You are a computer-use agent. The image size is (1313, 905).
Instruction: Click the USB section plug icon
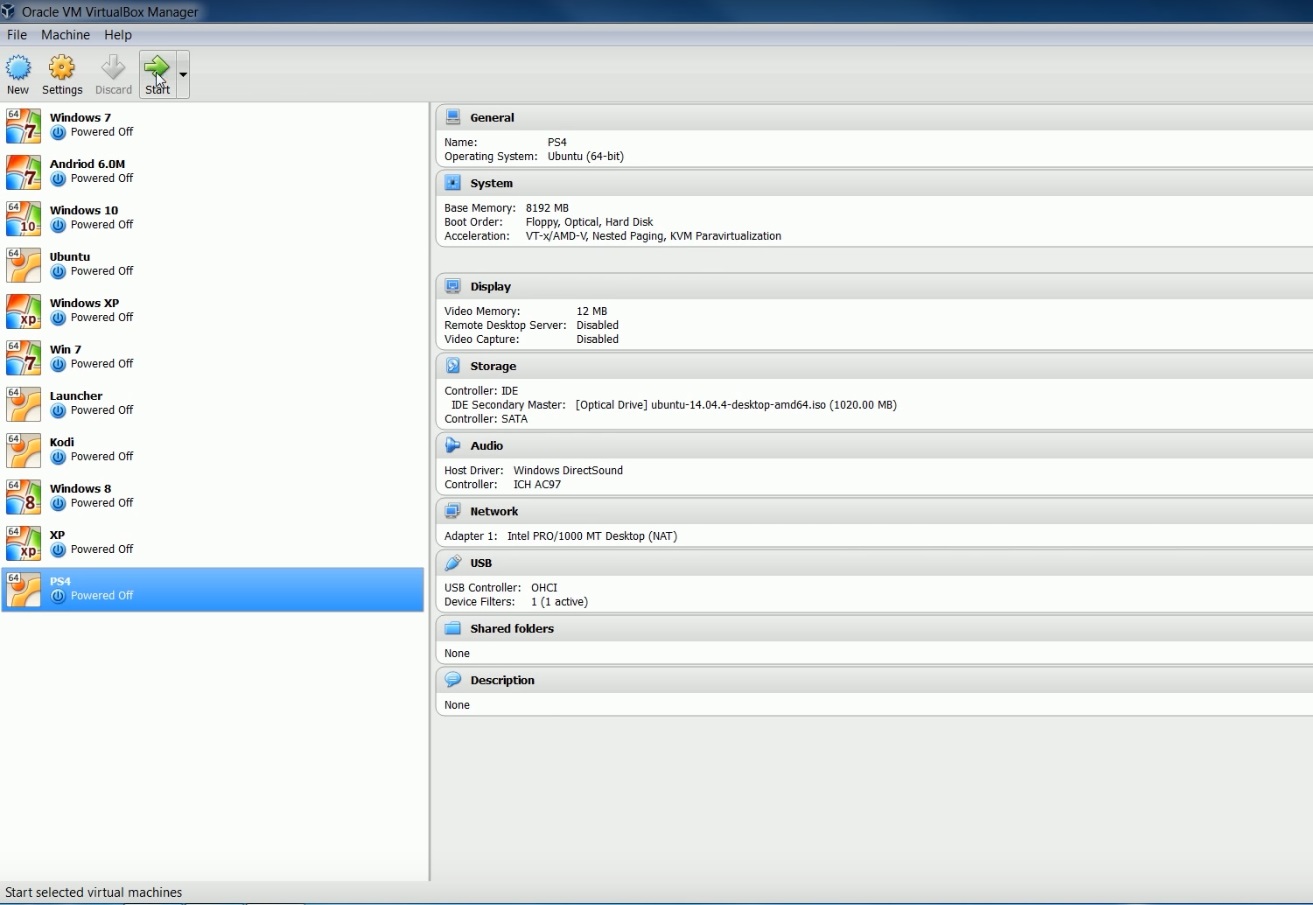[453, 563]
